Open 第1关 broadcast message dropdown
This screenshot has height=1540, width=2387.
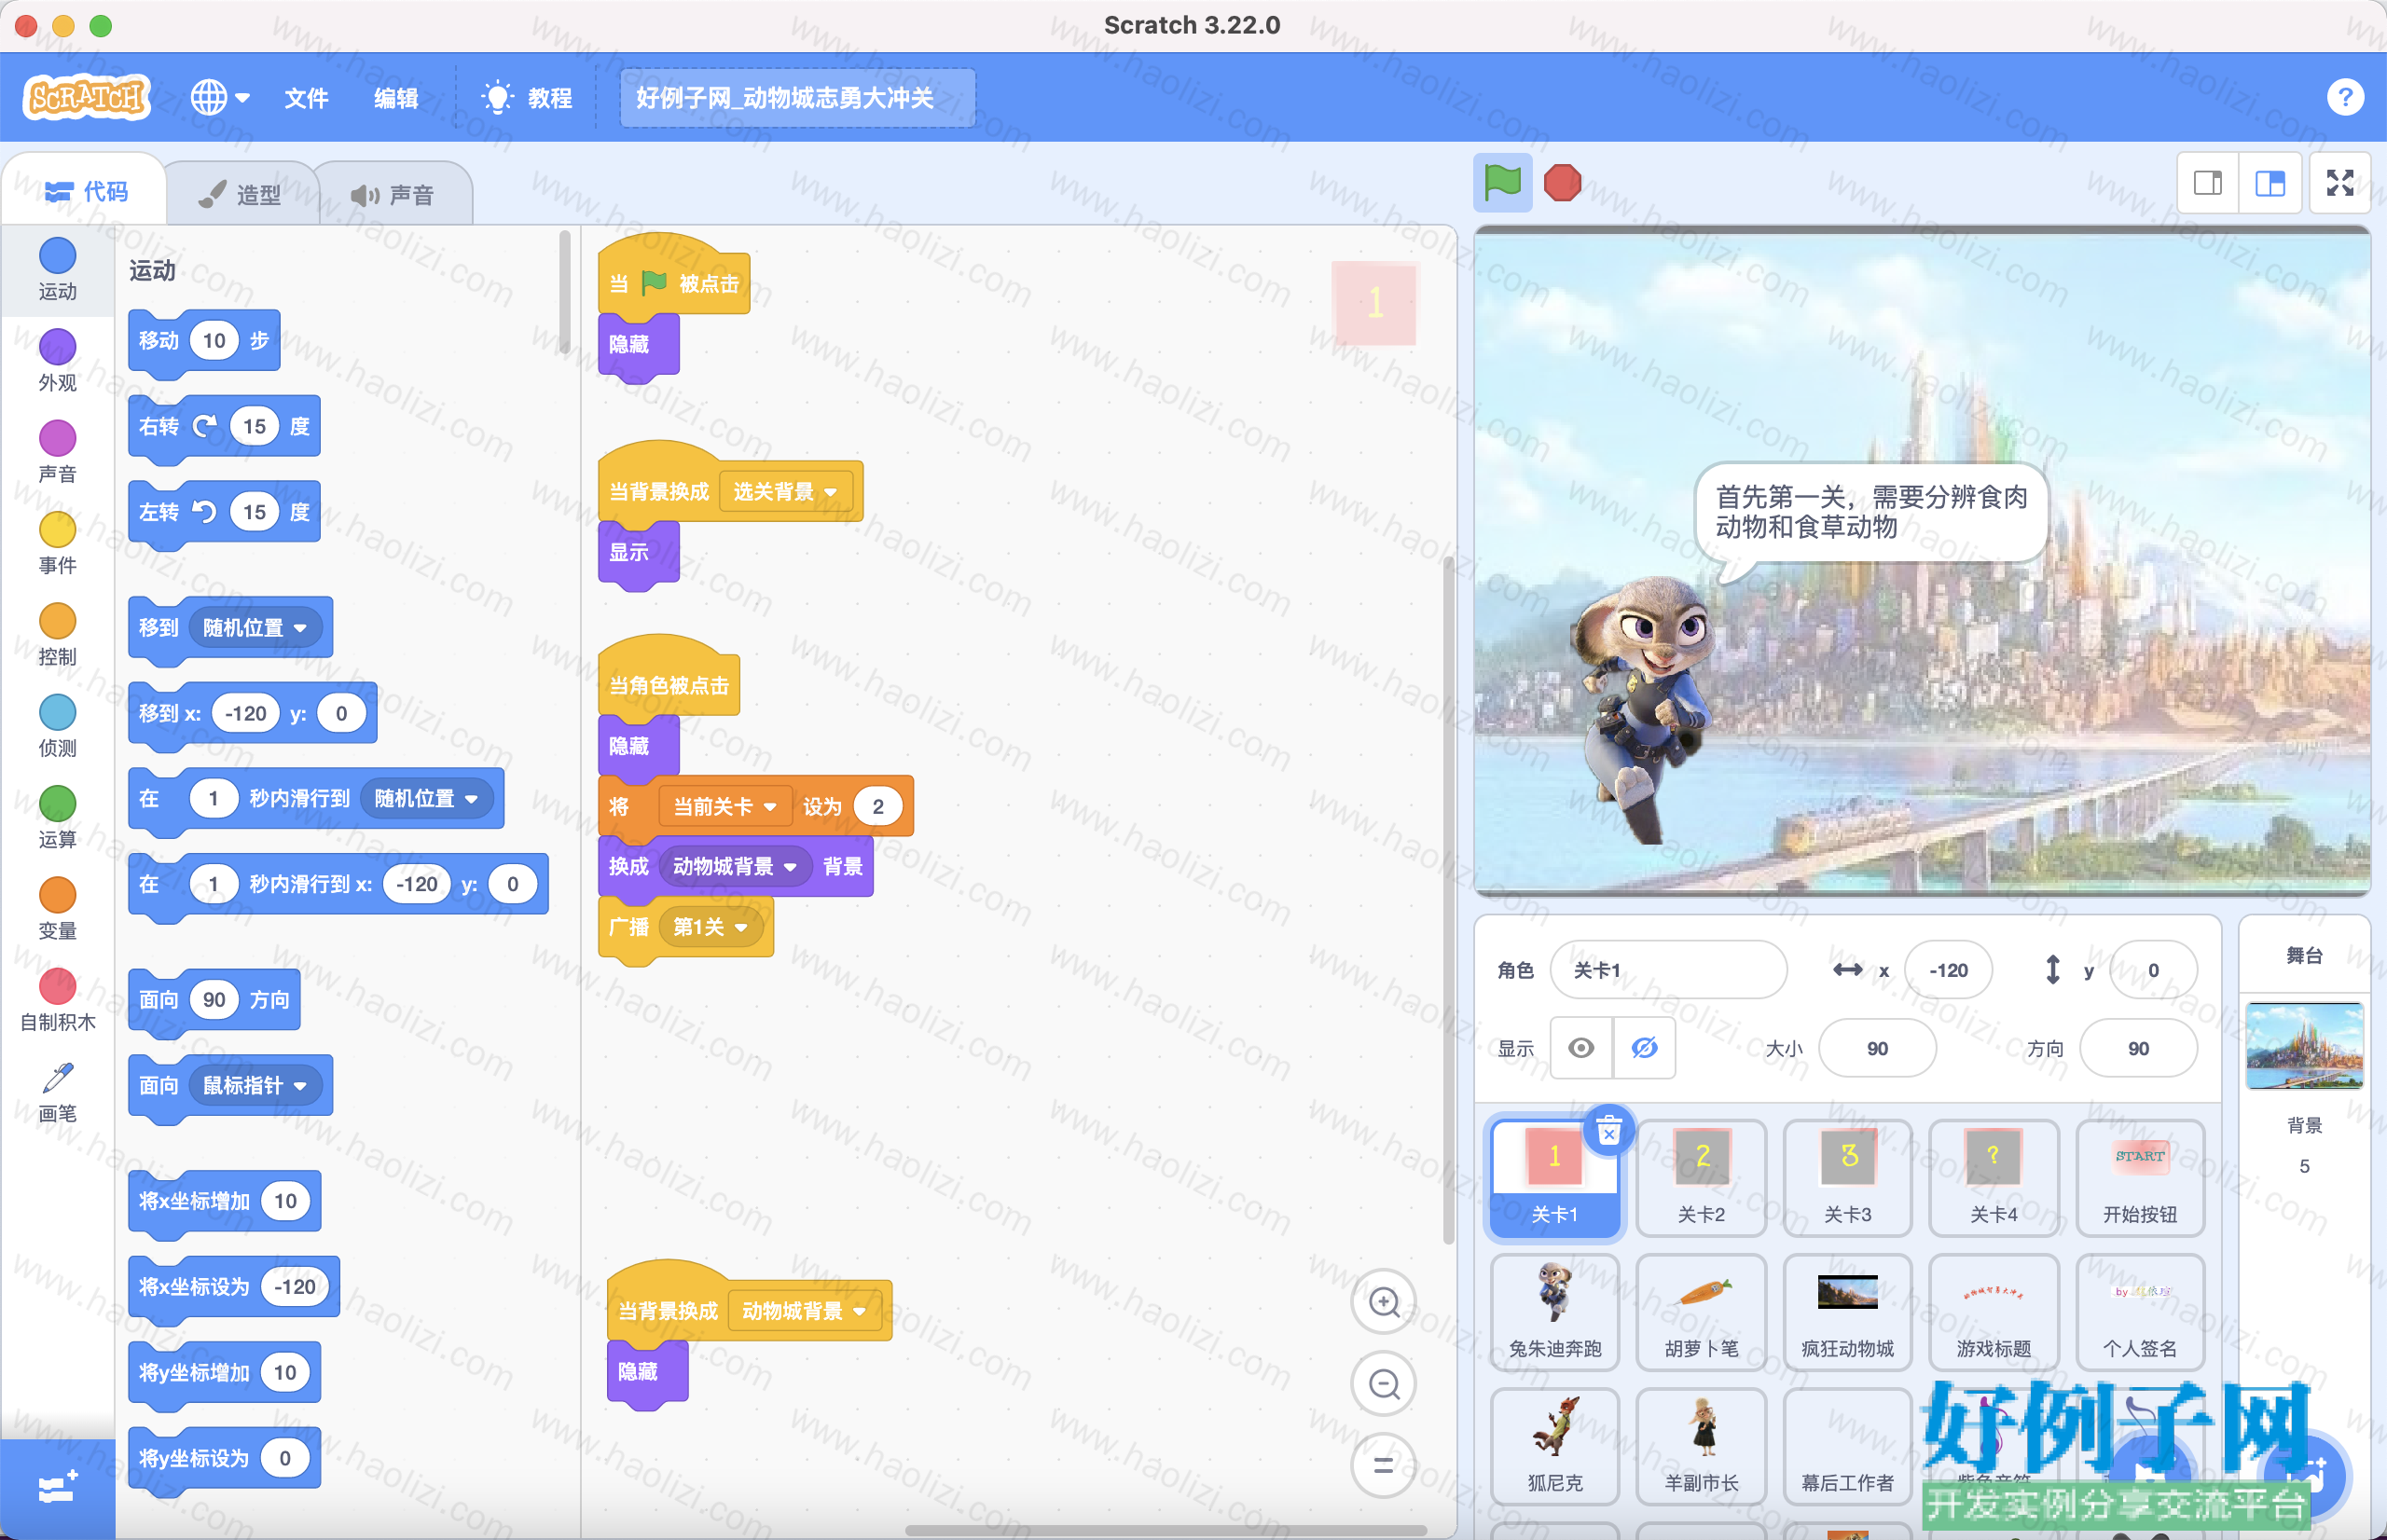(710, 927)
